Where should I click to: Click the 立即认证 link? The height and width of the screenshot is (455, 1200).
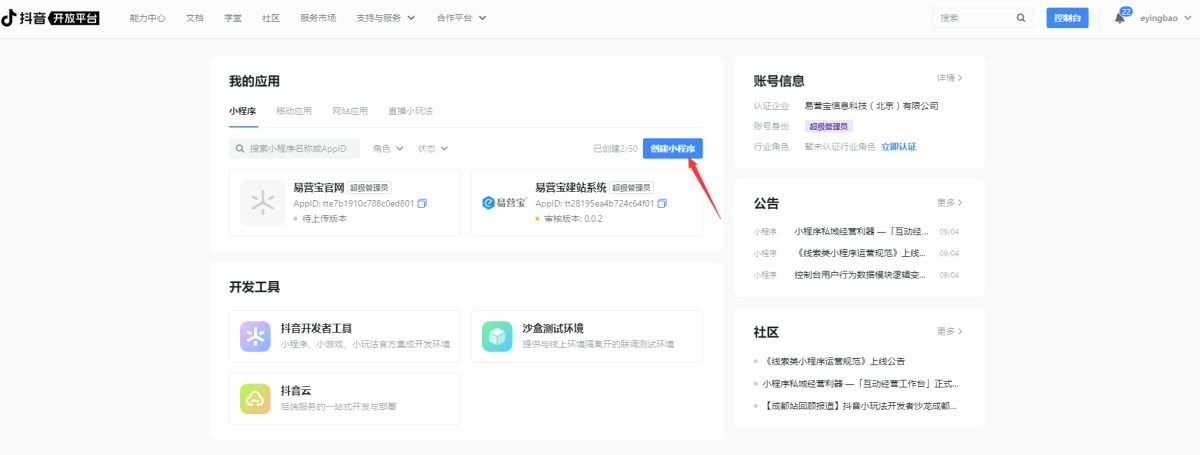tap(898, 147)
